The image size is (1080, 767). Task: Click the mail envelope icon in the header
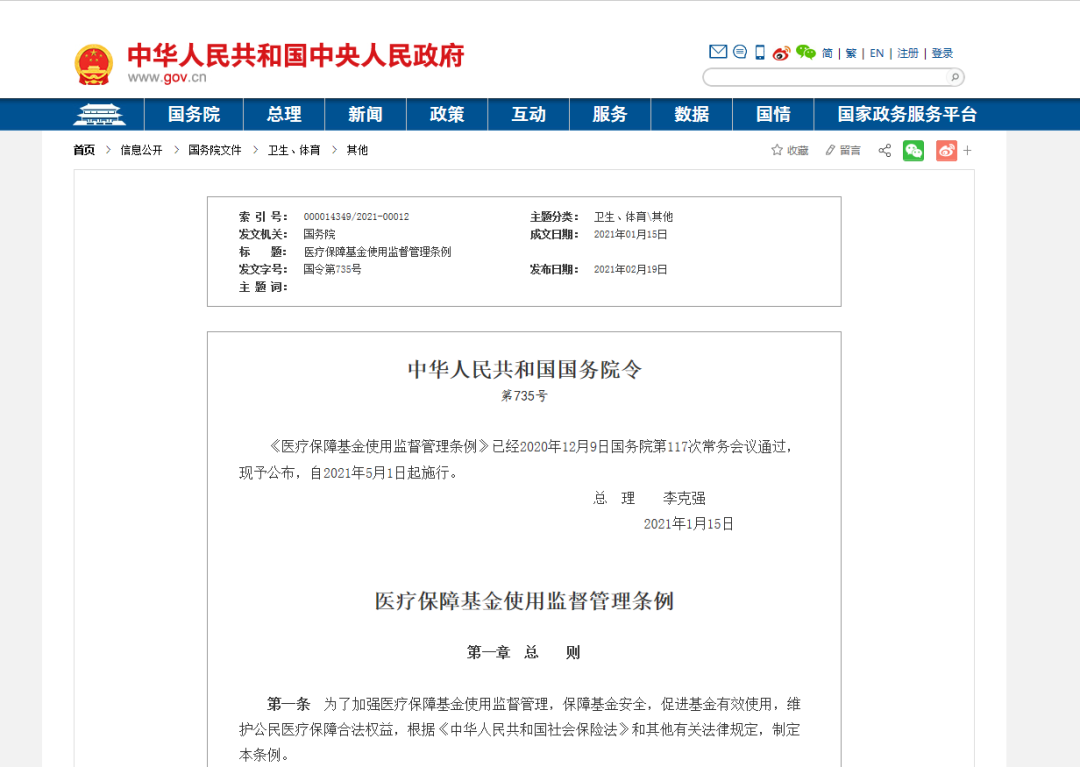(x=718, y=52)
